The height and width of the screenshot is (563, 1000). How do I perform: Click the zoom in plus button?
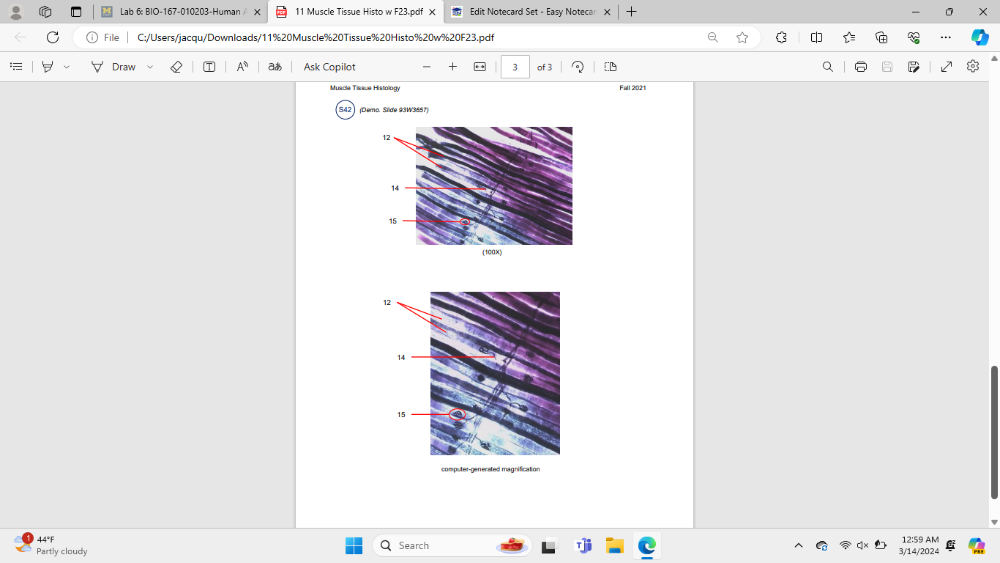pyautogui.click(x=452, y=67)
